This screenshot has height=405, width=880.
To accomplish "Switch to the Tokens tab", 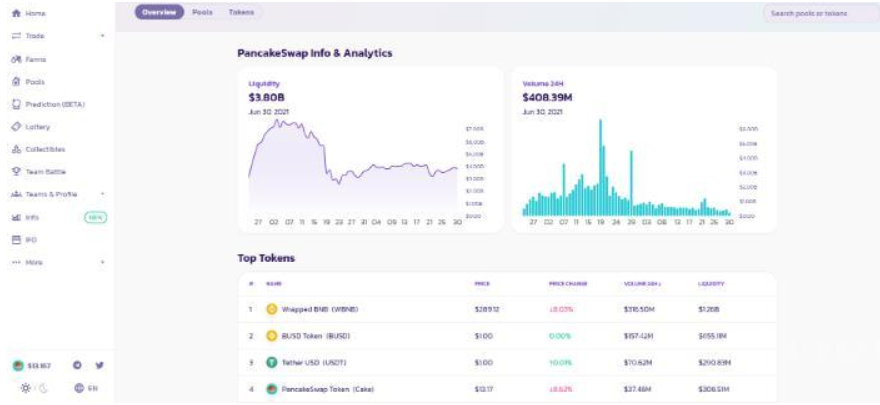I will pos(240,13).
